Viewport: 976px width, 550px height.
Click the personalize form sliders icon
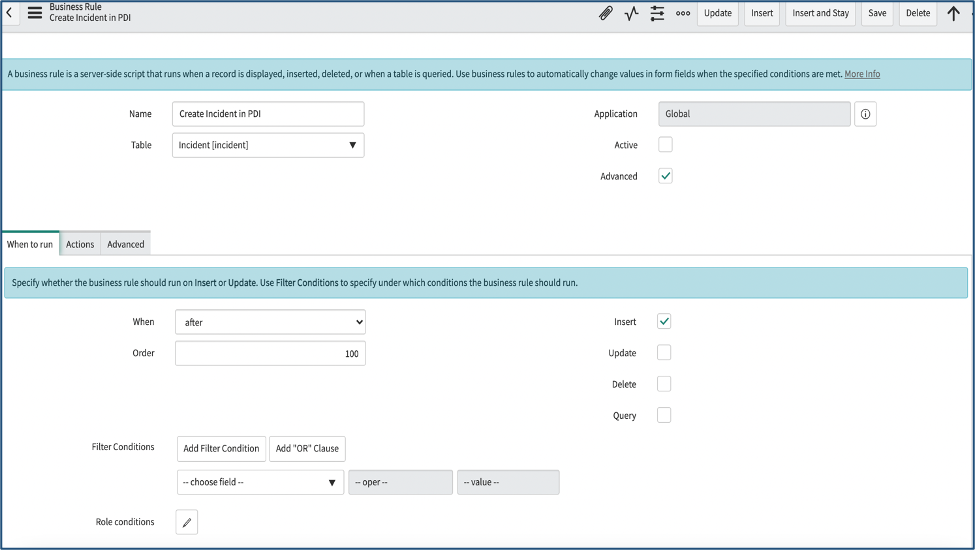[657, 13]
